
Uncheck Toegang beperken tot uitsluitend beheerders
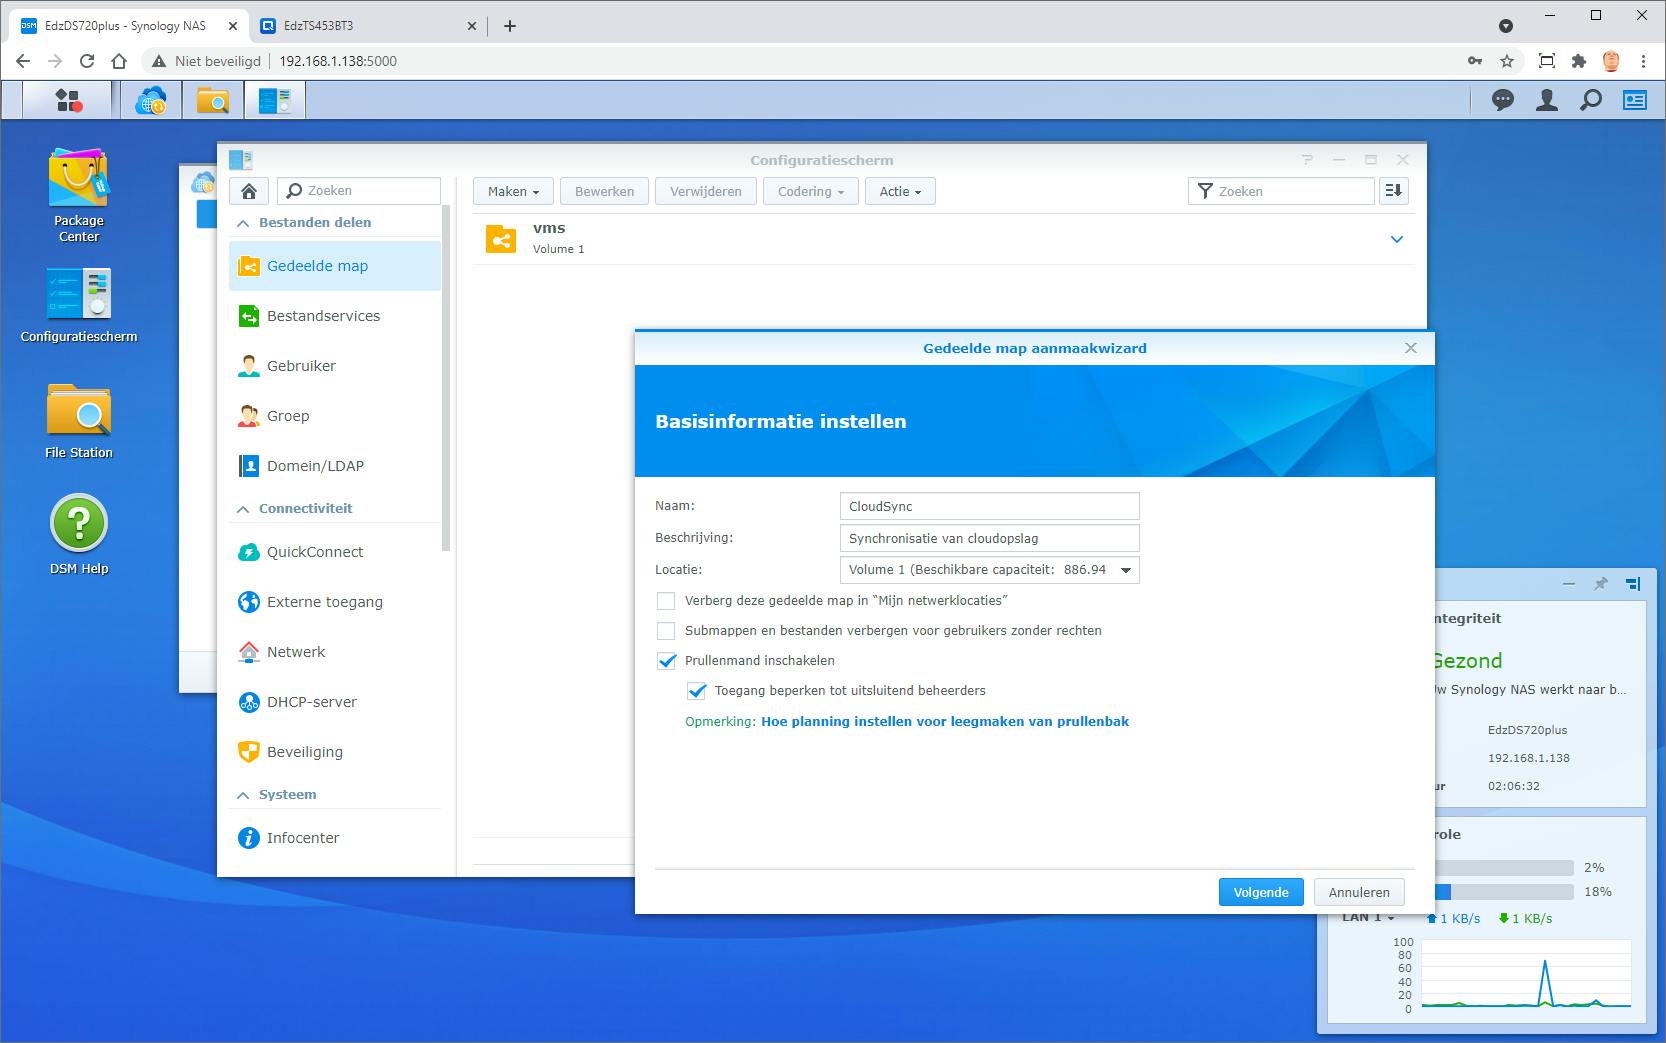(696, 691)
